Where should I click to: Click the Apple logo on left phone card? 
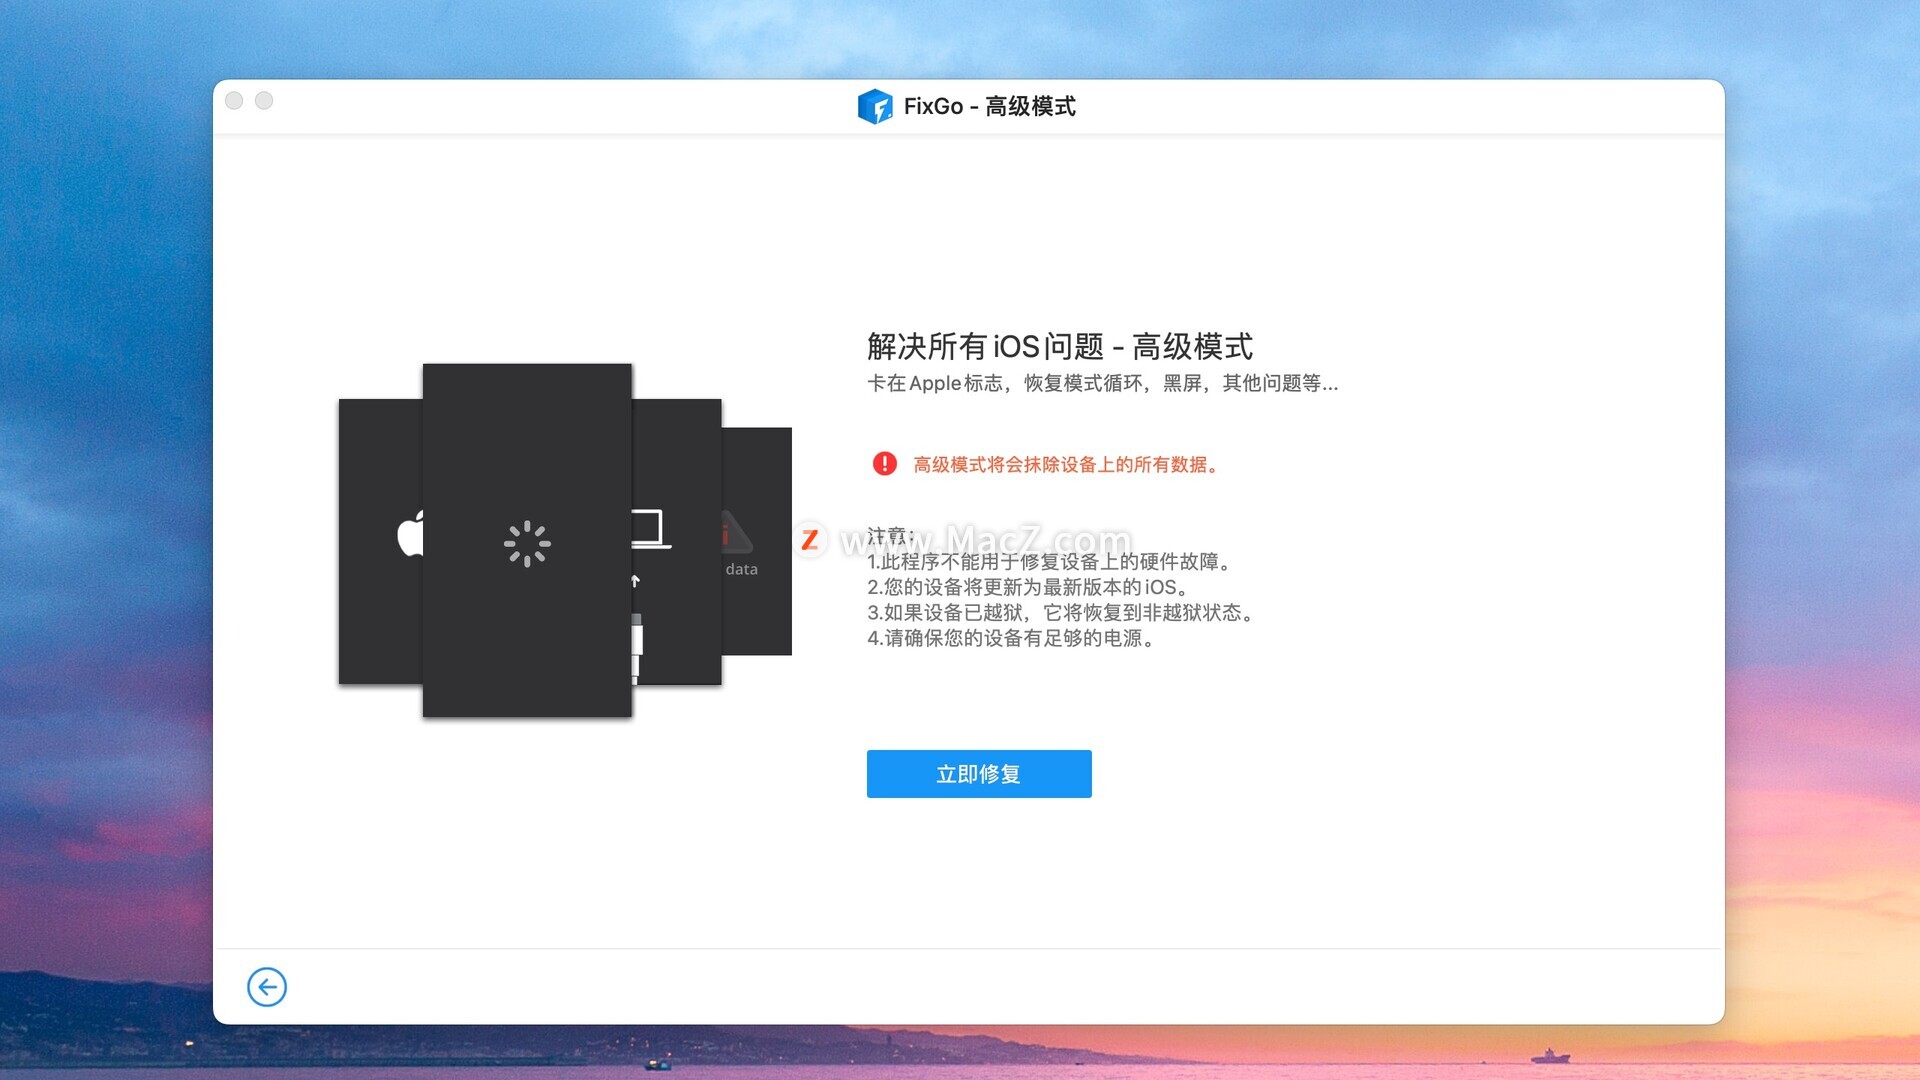click(410, 533)
